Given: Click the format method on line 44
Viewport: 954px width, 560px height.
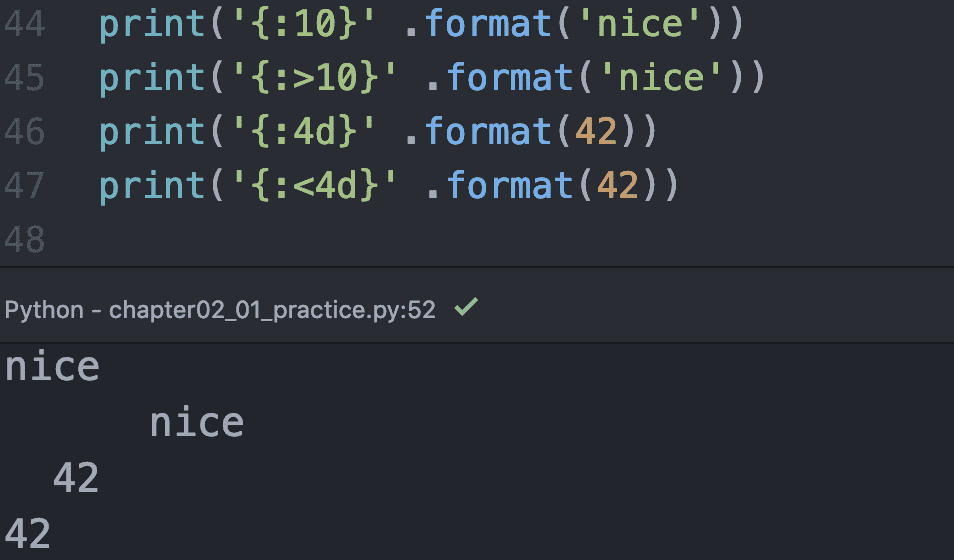Looking at the screenshot, I should point(488,25).
